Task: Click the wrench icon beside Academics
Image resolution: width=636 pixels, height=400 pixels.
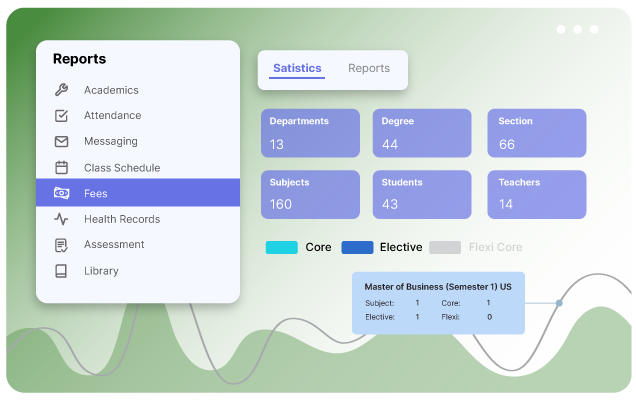Action: [62, 90]
